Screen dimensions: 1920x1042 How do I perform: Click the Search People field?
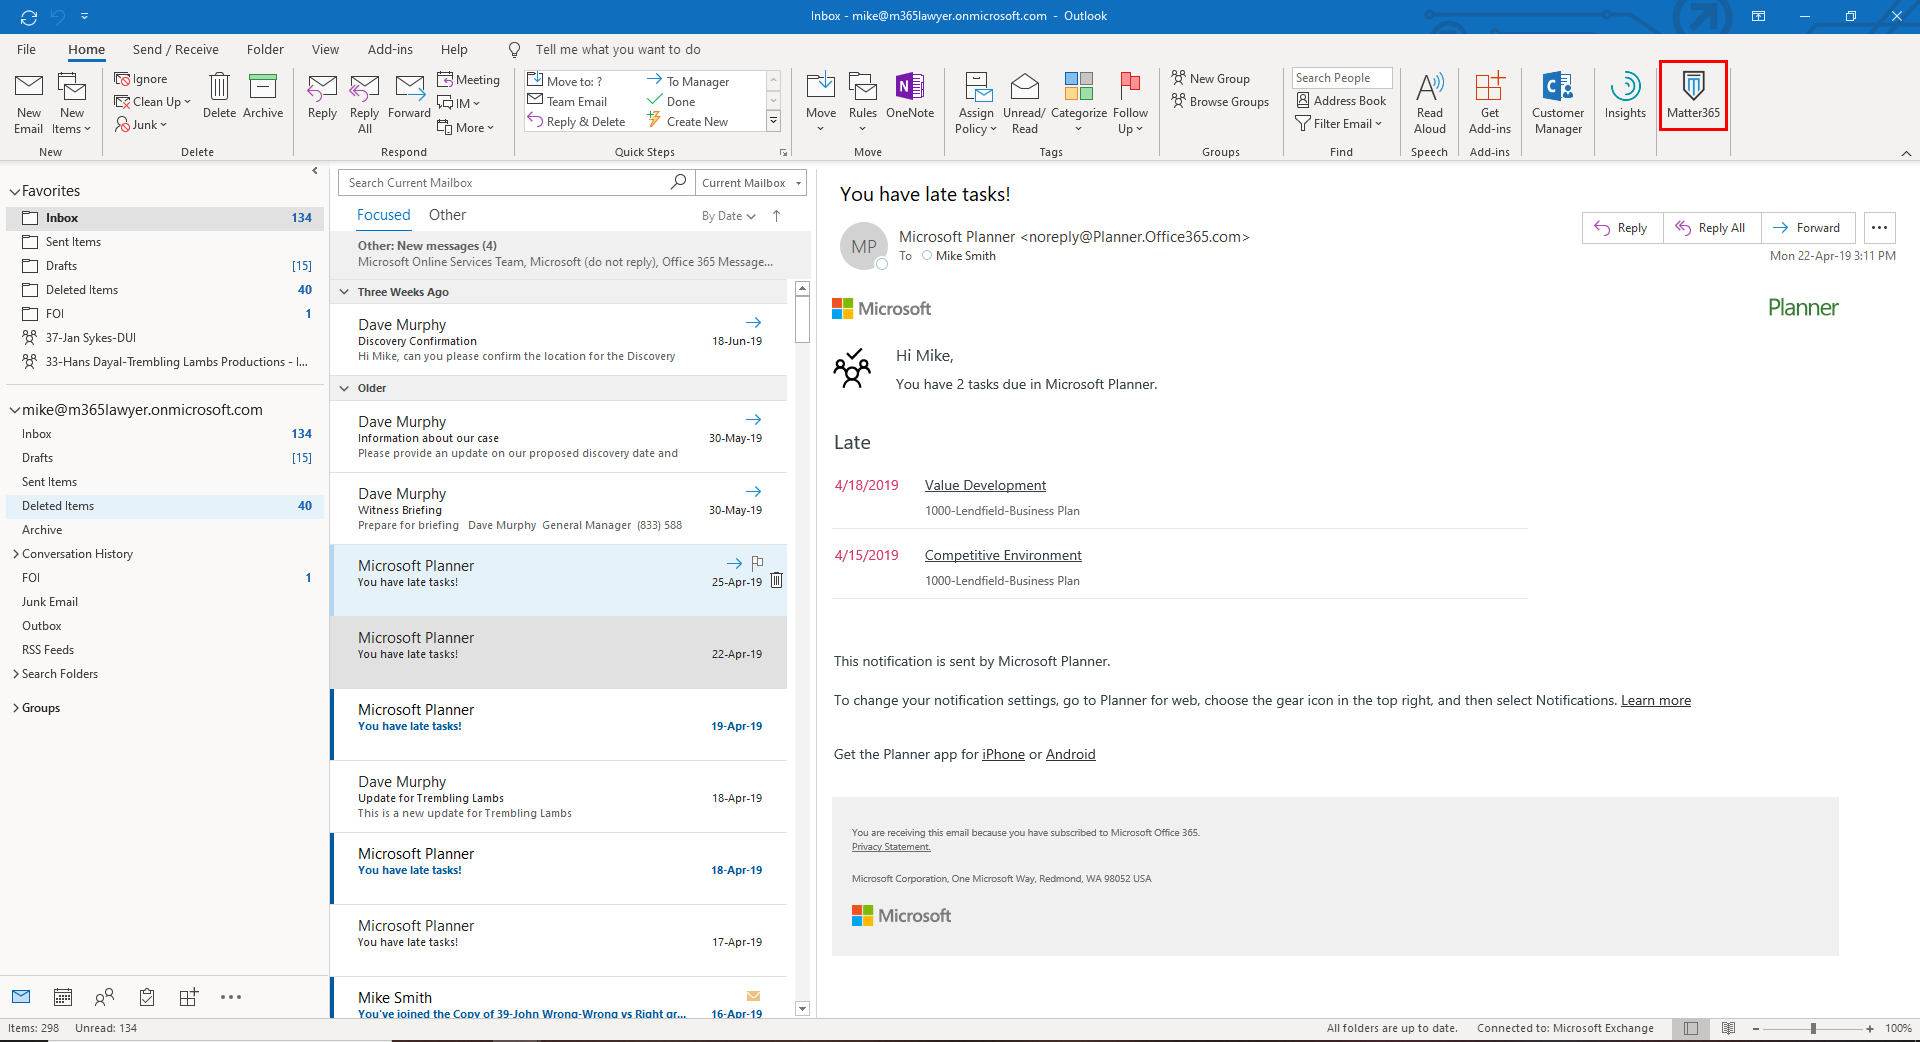1342,78
